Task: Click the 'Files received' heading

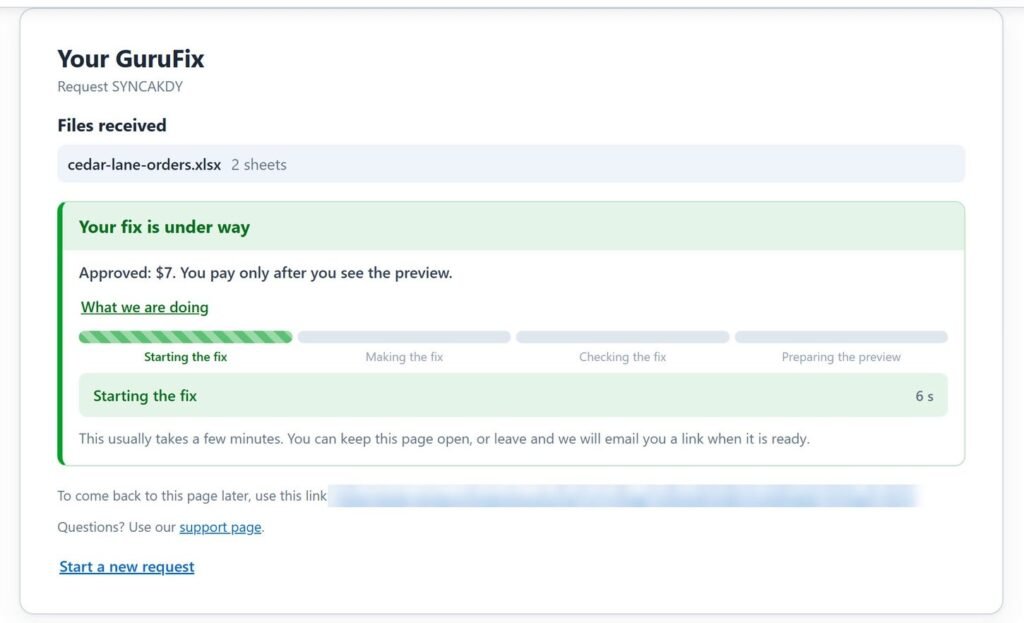Action: [x=112, y=125]
